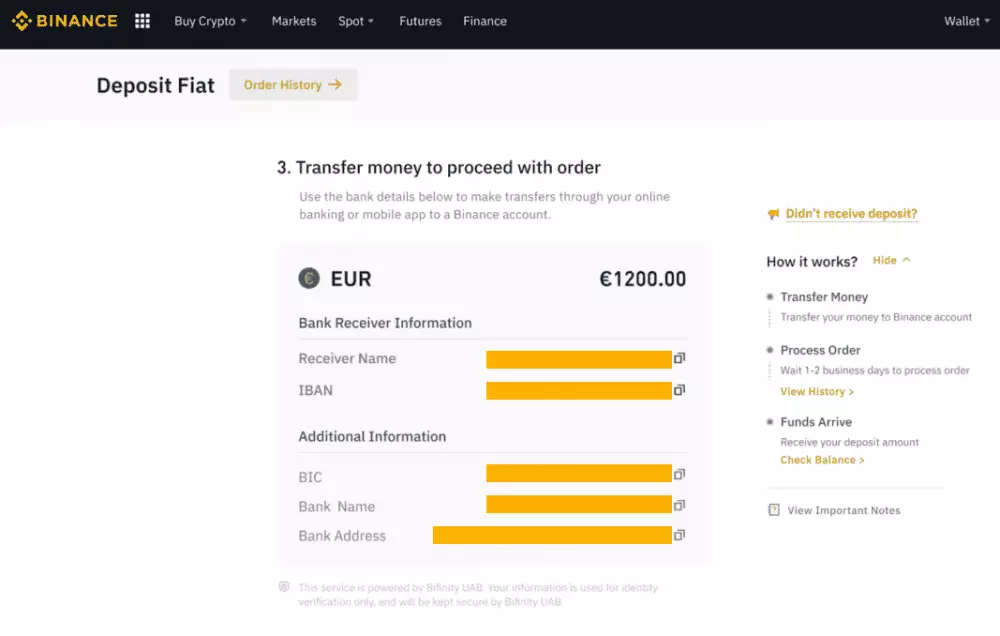Image resolution: width=1000 pixels, height=636 pixels.
Task: Open the Wallet dropdown
Action: click(967, 21)
